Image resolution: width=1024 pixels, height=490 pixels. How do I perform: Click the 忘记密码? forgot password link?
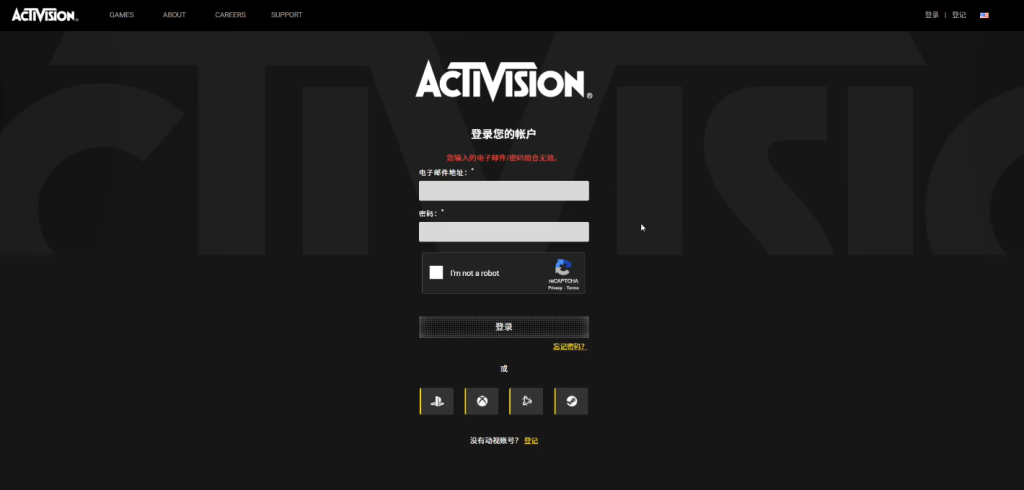pos(569,347)
